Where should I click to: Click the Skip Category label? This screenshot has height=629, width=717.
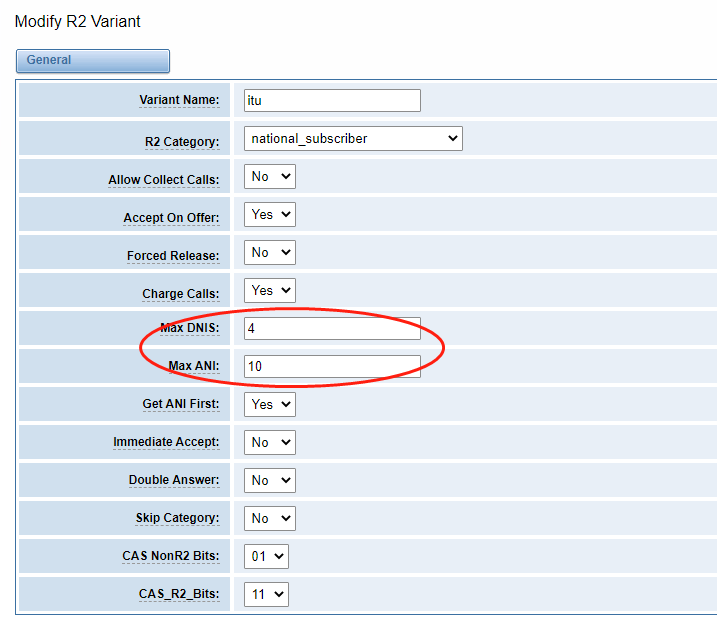coord(177,517)
